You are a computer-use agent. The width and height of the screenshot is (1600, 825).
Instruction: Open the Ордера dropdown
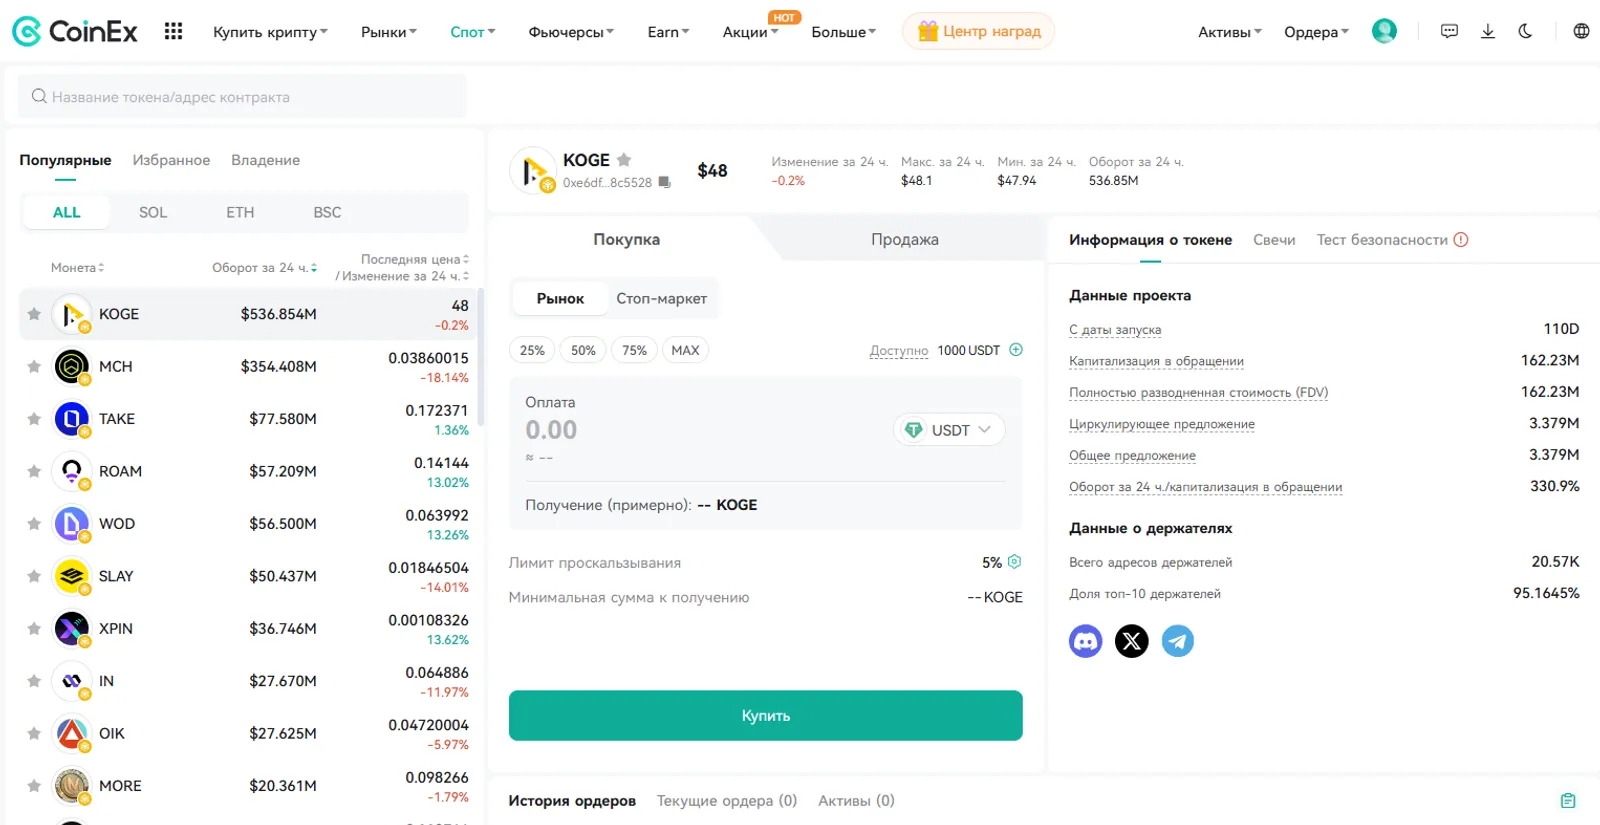pos(1316,32)
